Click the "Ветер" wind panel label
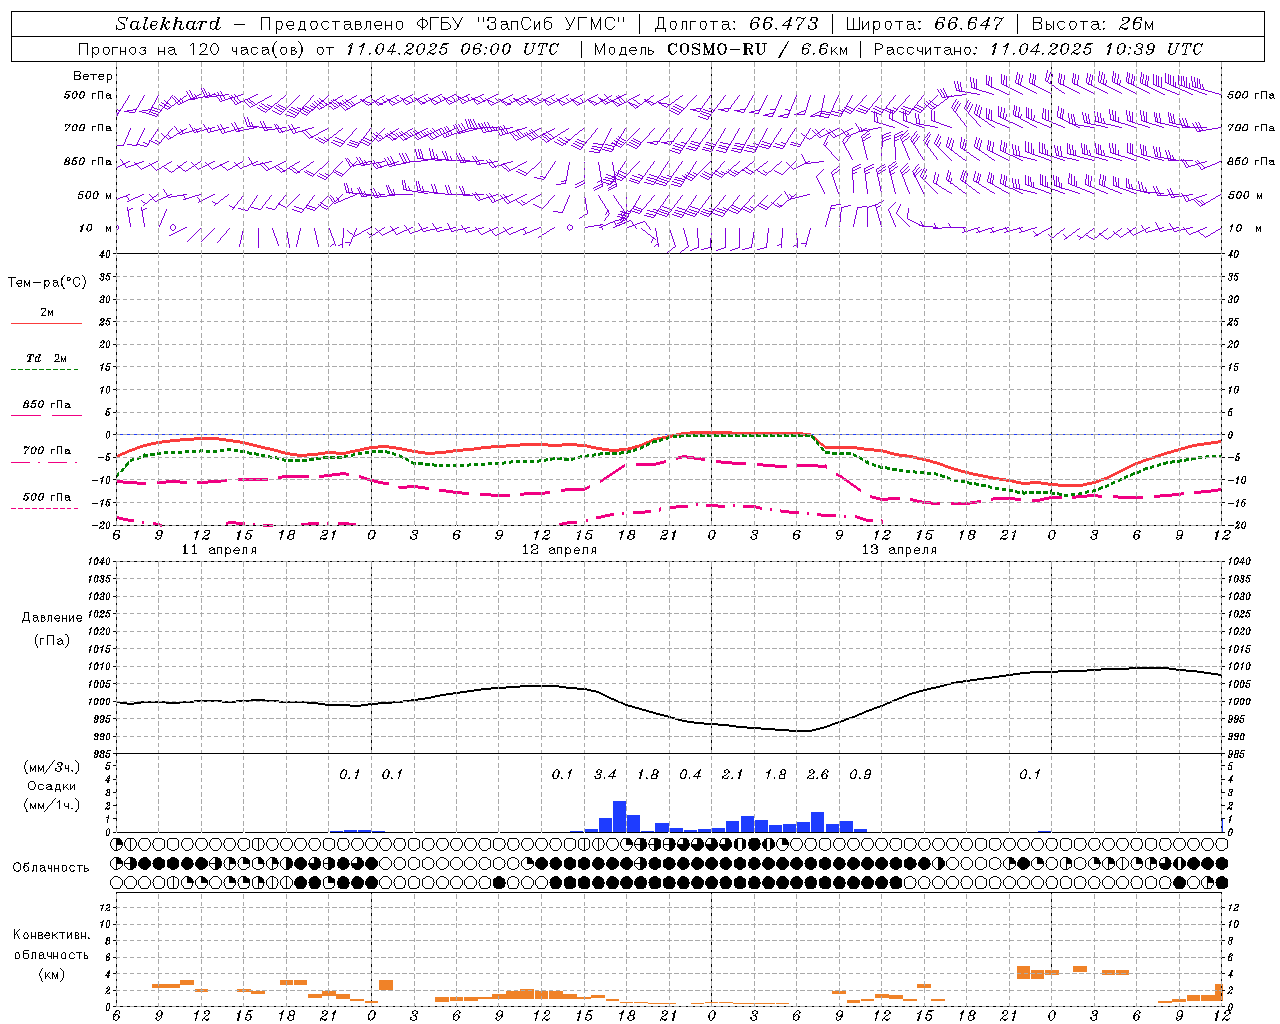Image resolution: width=1280 pixels, height=1024 pixels. (x=93, y=76)
